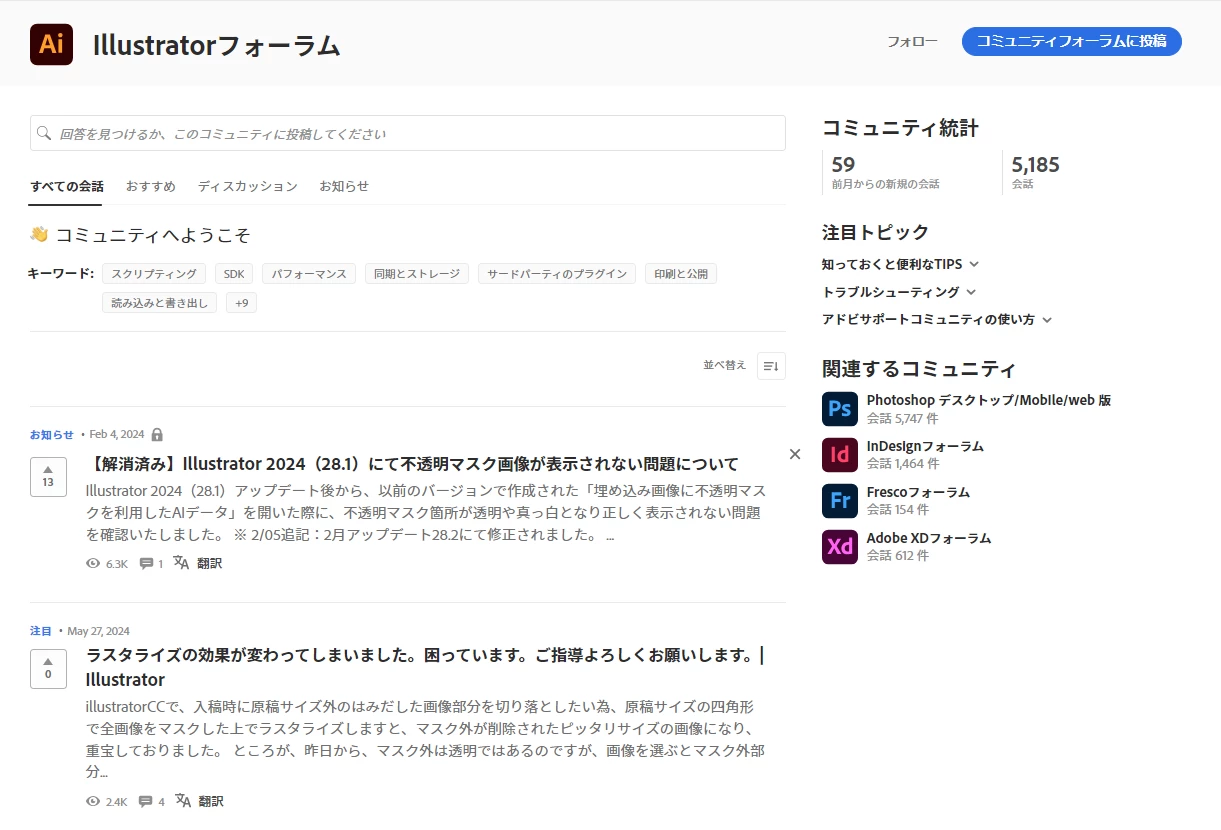Click the search magnifier icon
1221x830 pixels.
pyautogui.click(x=45, y=133)
